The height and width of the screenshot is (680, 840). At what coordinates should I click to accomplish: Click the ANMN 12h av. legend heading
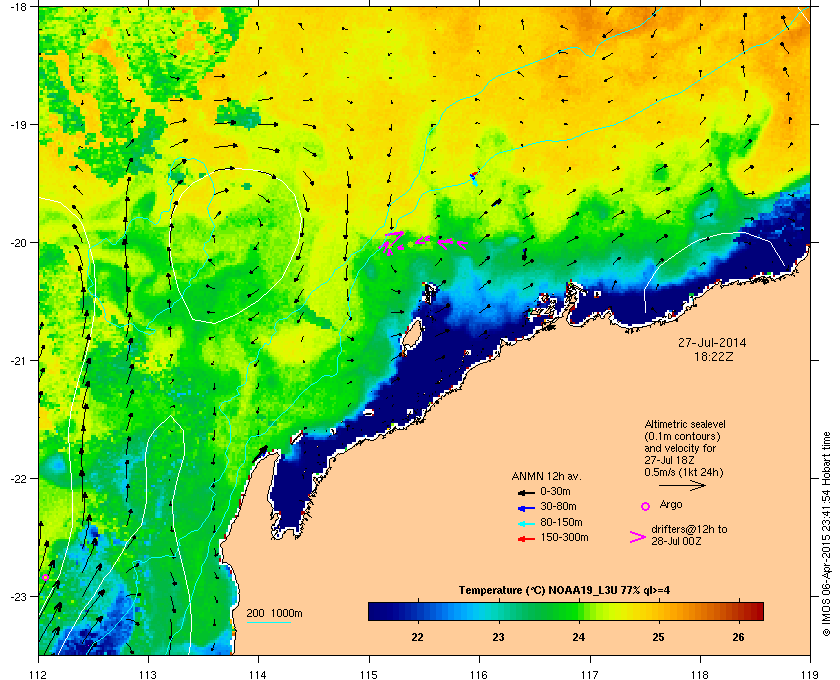(546, 476)
